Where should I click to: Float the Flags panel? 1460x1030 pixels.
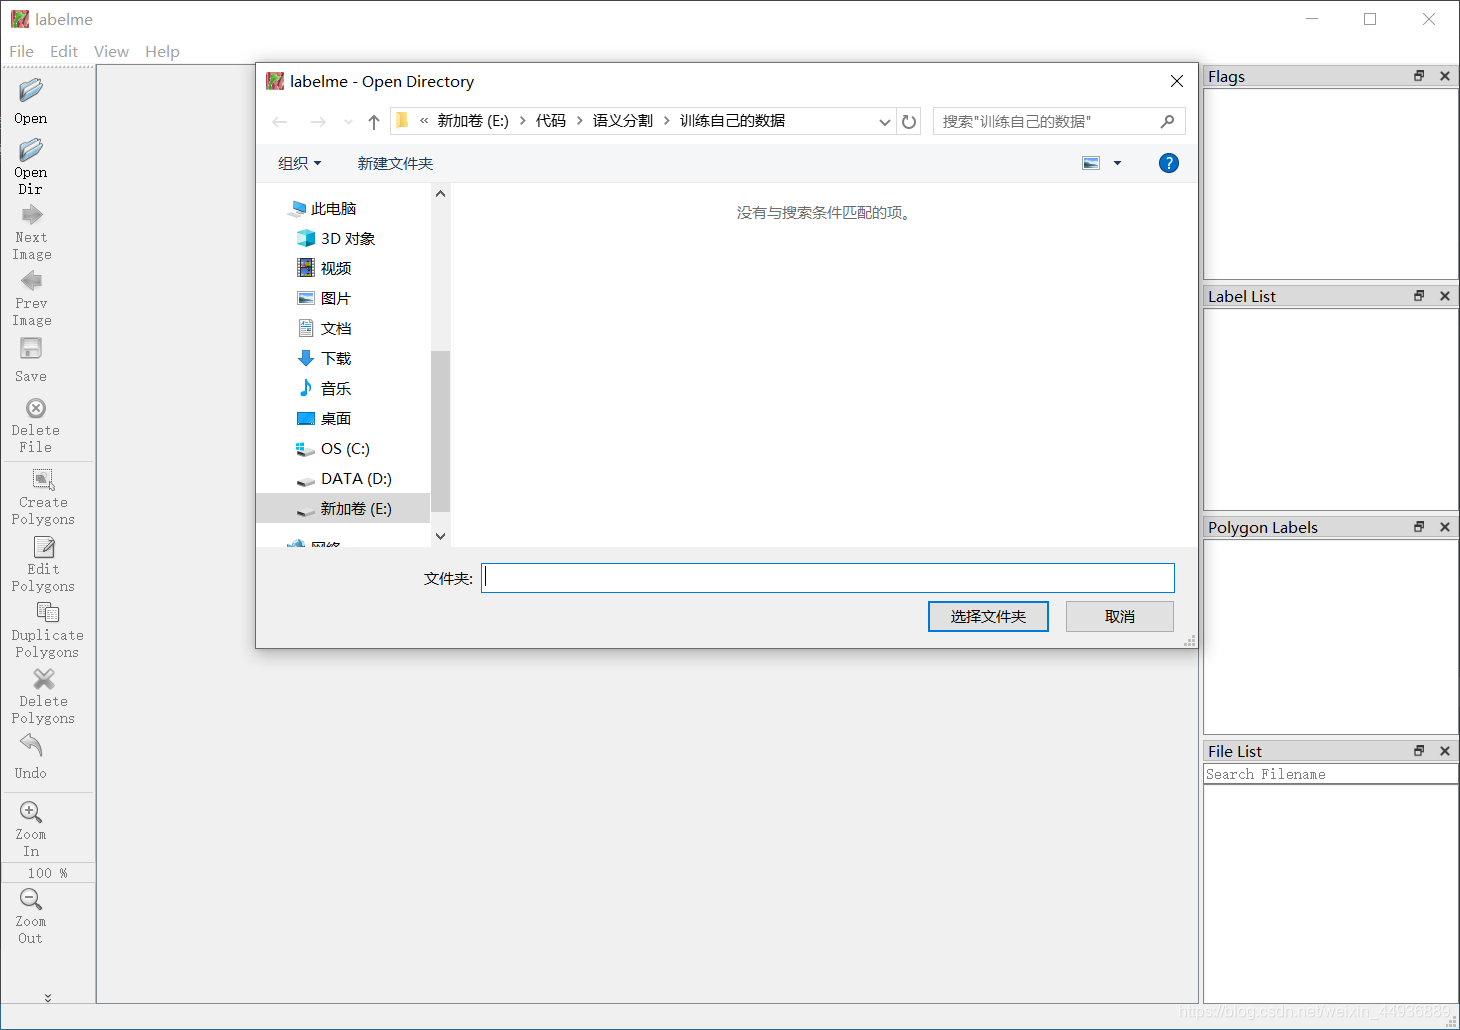tap(1419, 76)
